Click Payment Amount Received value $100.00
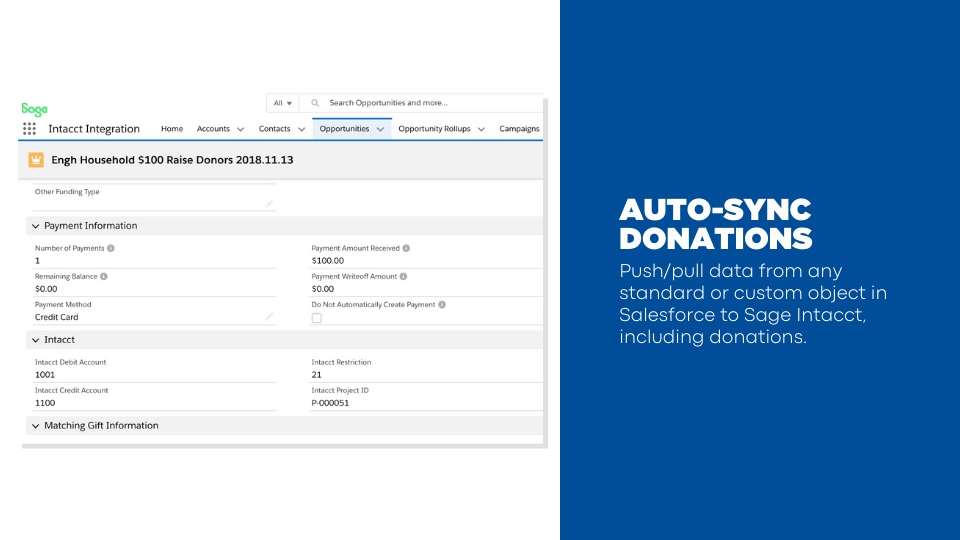Screen dimensions: 960x540 pyautogui.click(x=328, y=261)
